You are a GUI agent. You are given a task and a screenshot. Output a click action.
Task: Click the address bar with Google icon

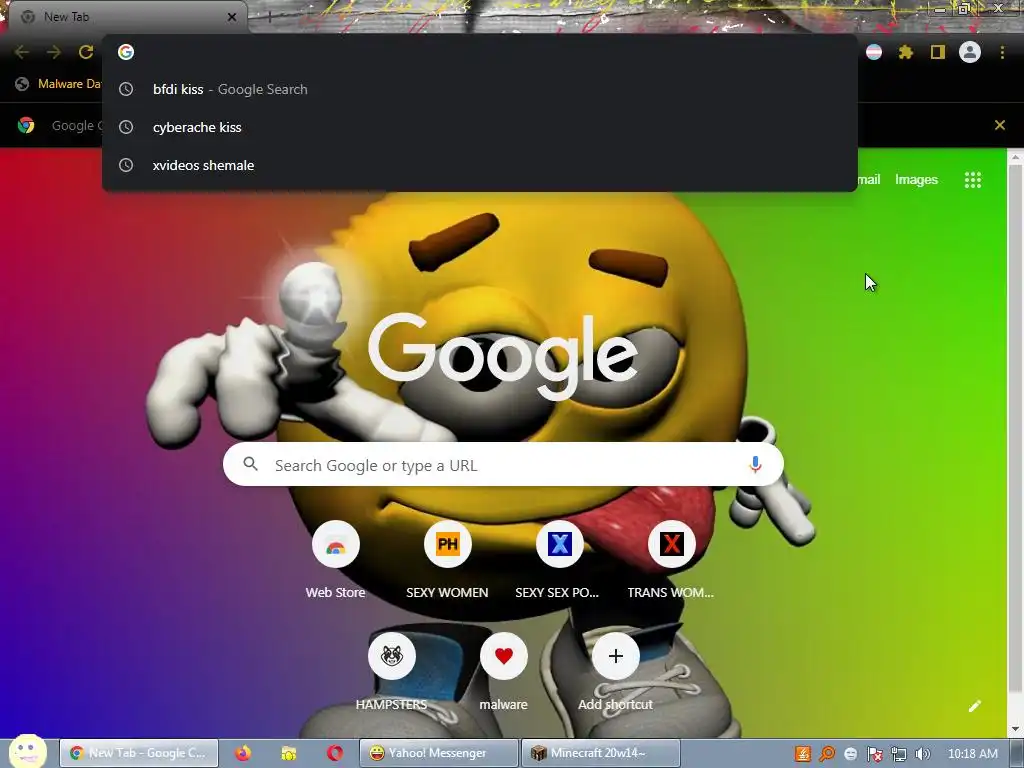[x=480, y=52]
